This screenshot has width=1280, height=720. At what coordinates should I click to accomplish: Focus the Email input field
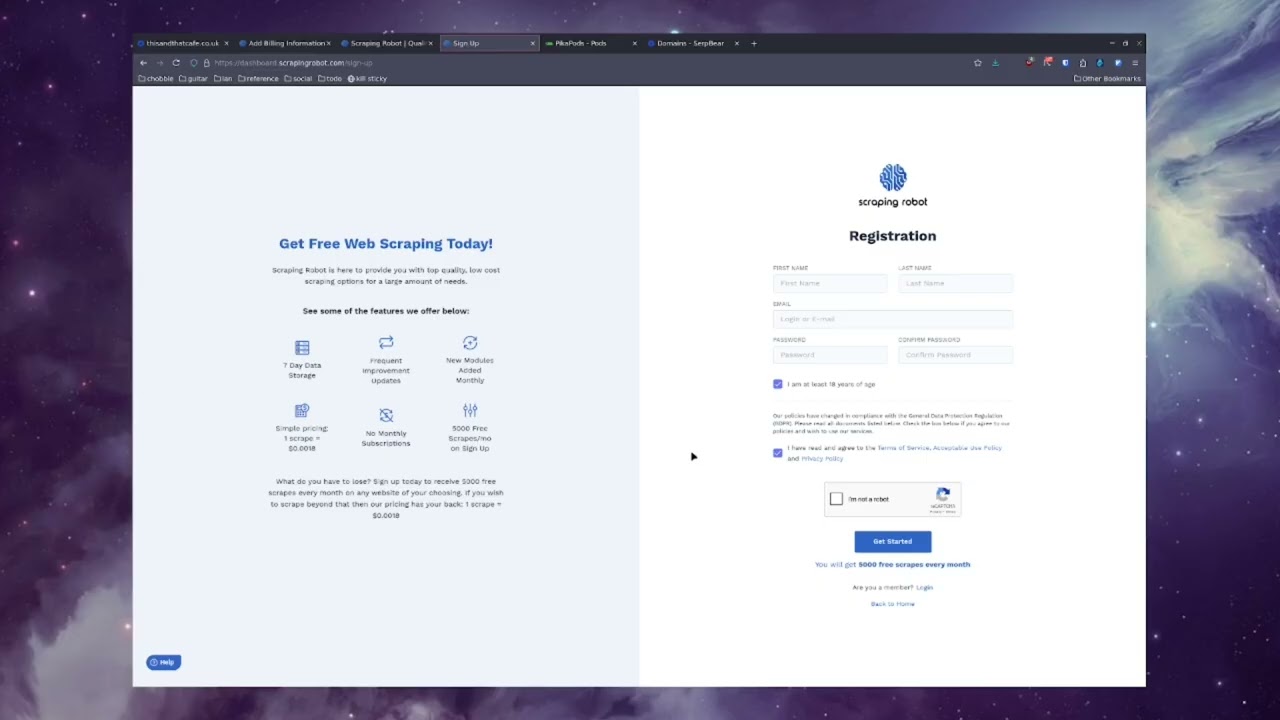coord(893,319)
